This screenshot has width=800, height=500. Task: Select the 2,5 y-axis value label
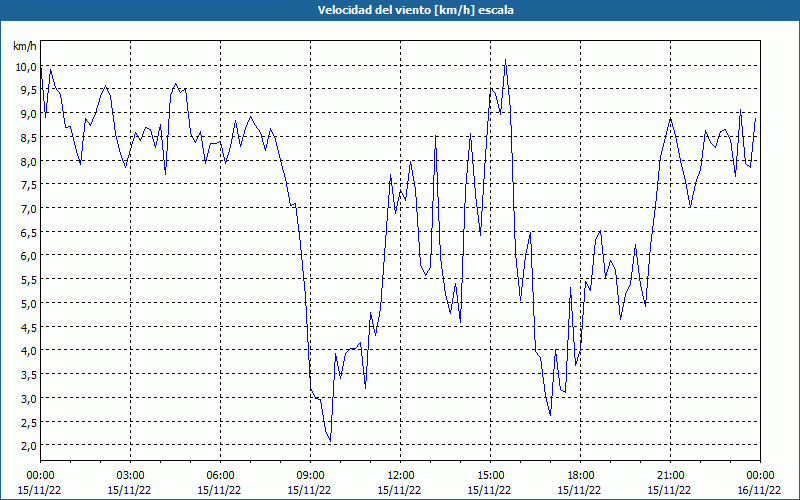click(x=29, y=422)
